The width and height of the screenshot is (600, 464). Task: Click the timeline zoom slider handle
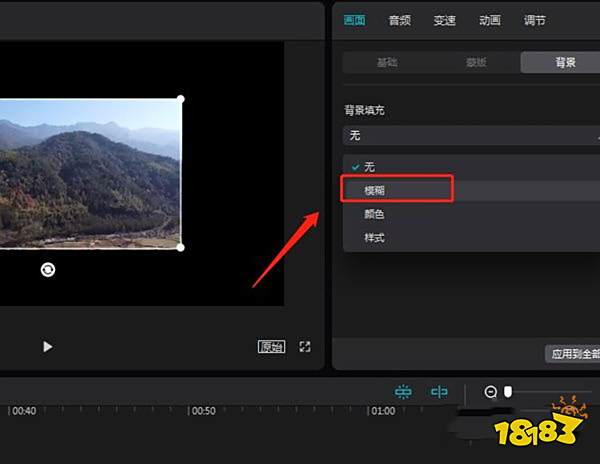(508, 392)
